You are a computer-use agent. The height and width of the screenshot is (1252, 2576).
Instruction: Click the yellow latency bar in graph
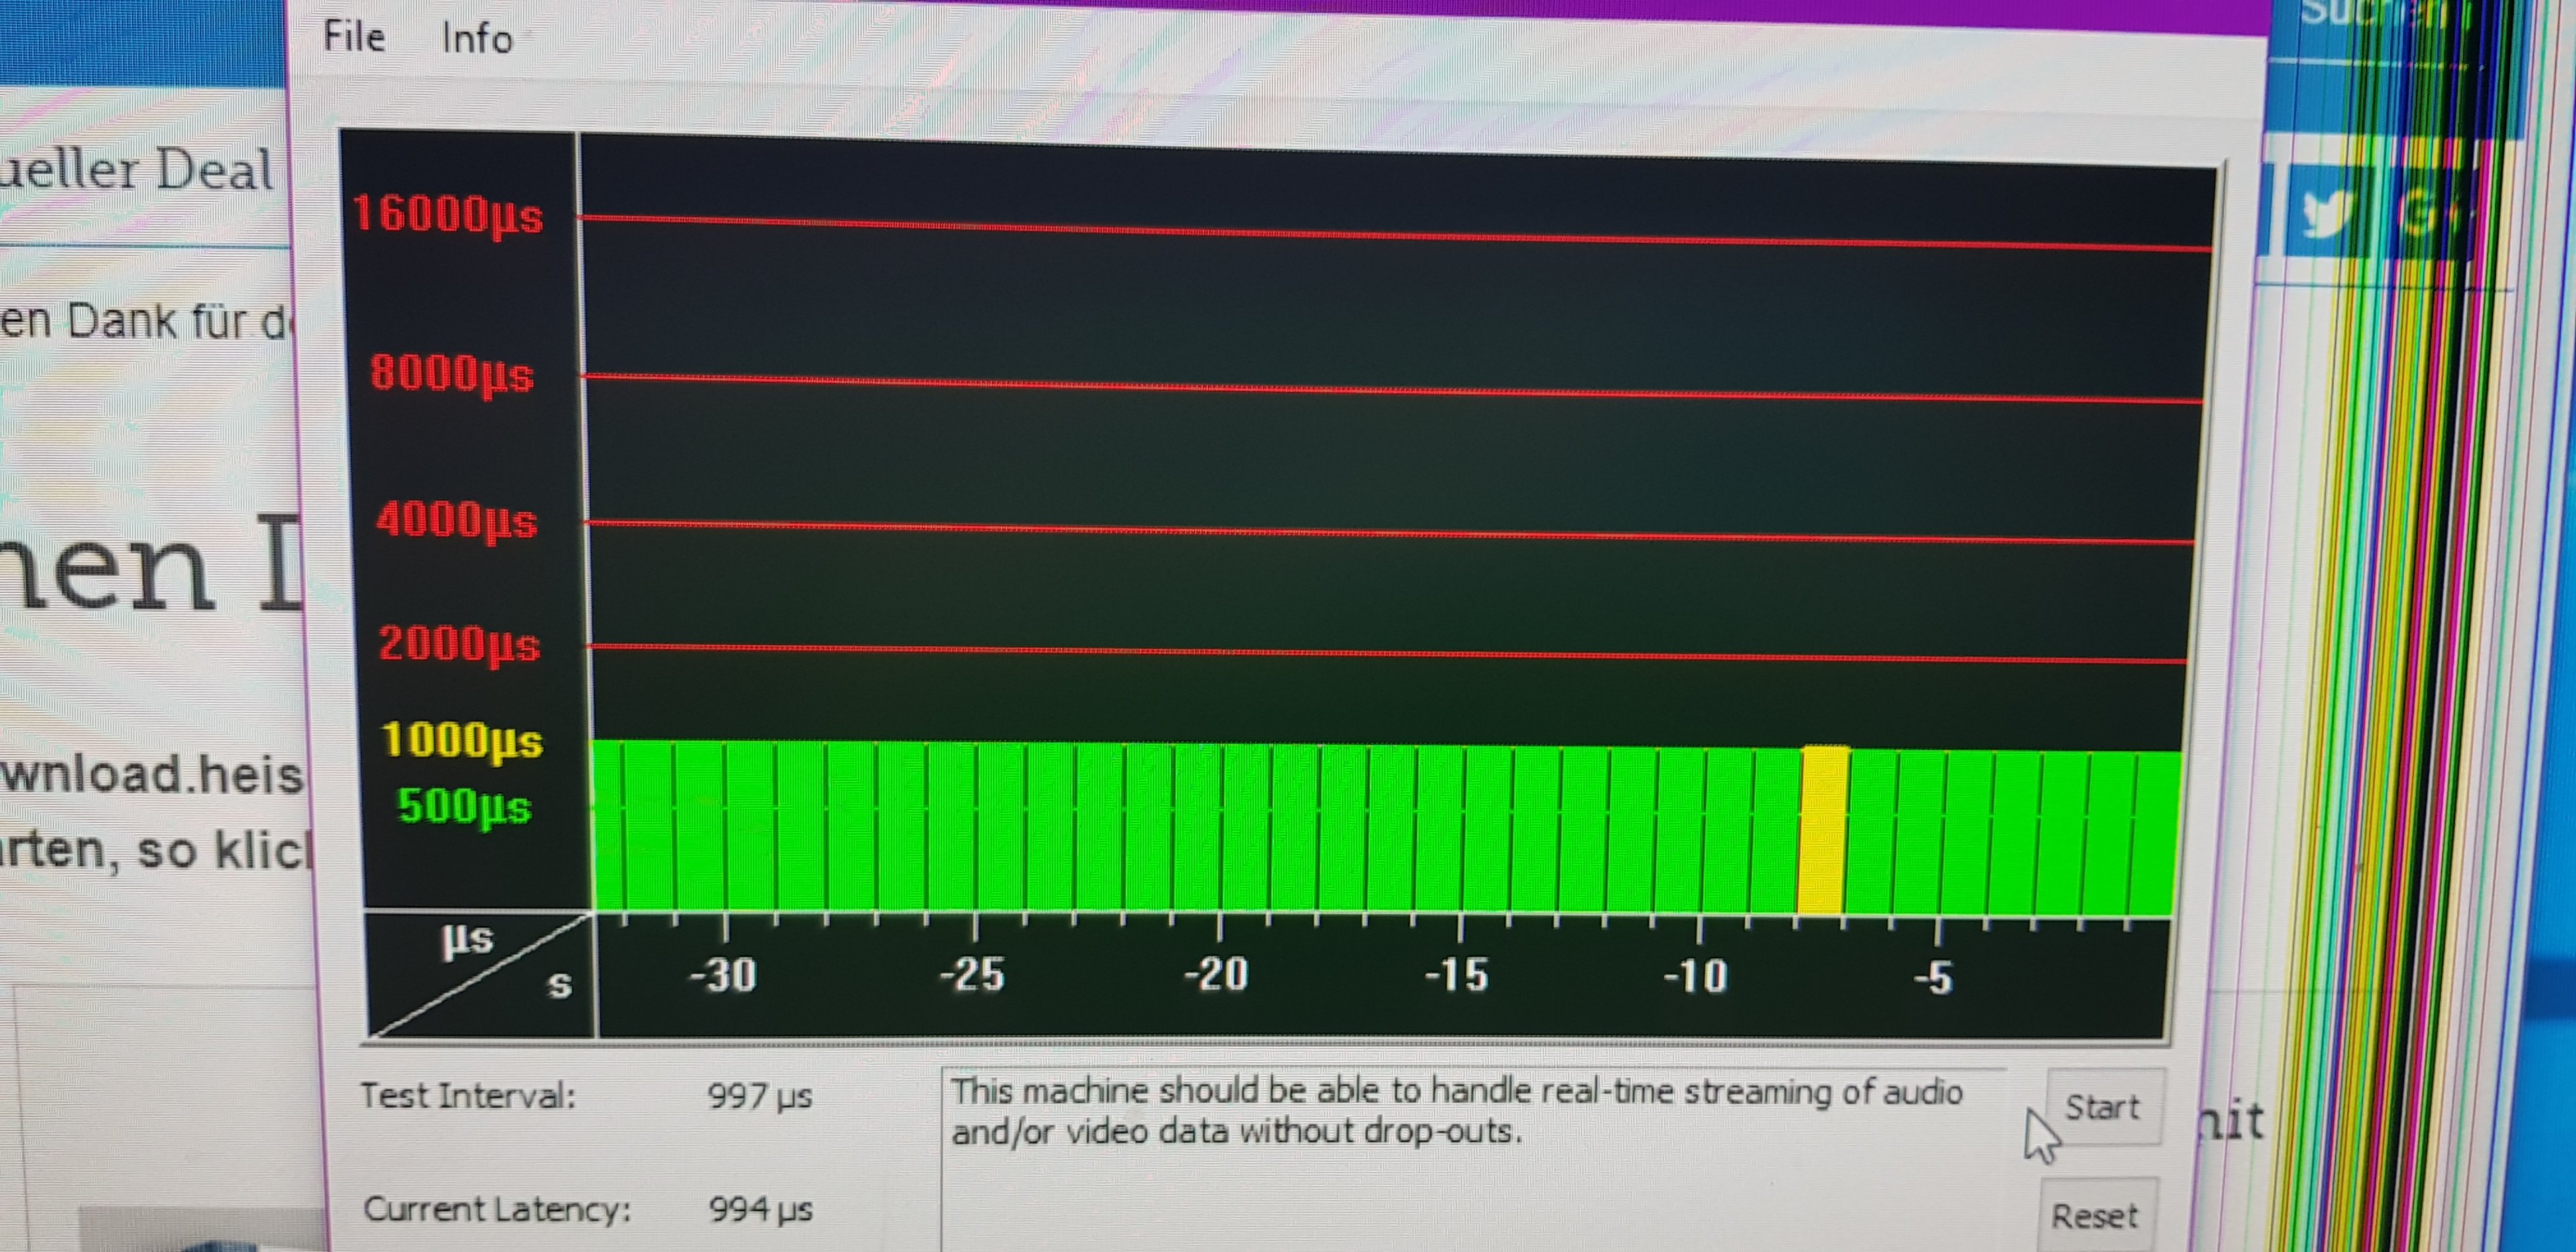[x=1823, y=830]
